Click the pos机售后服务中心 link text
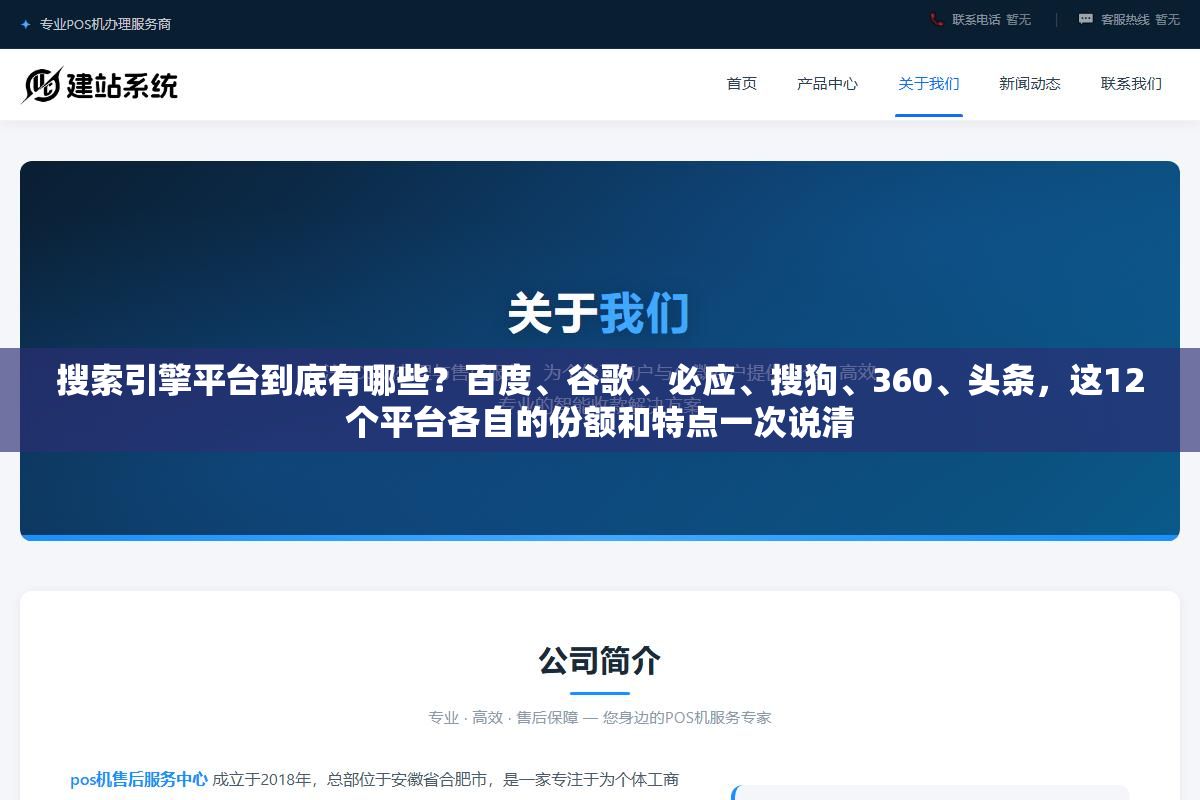The height and width of the screenshot is (800, 1200). click(139, 779)
